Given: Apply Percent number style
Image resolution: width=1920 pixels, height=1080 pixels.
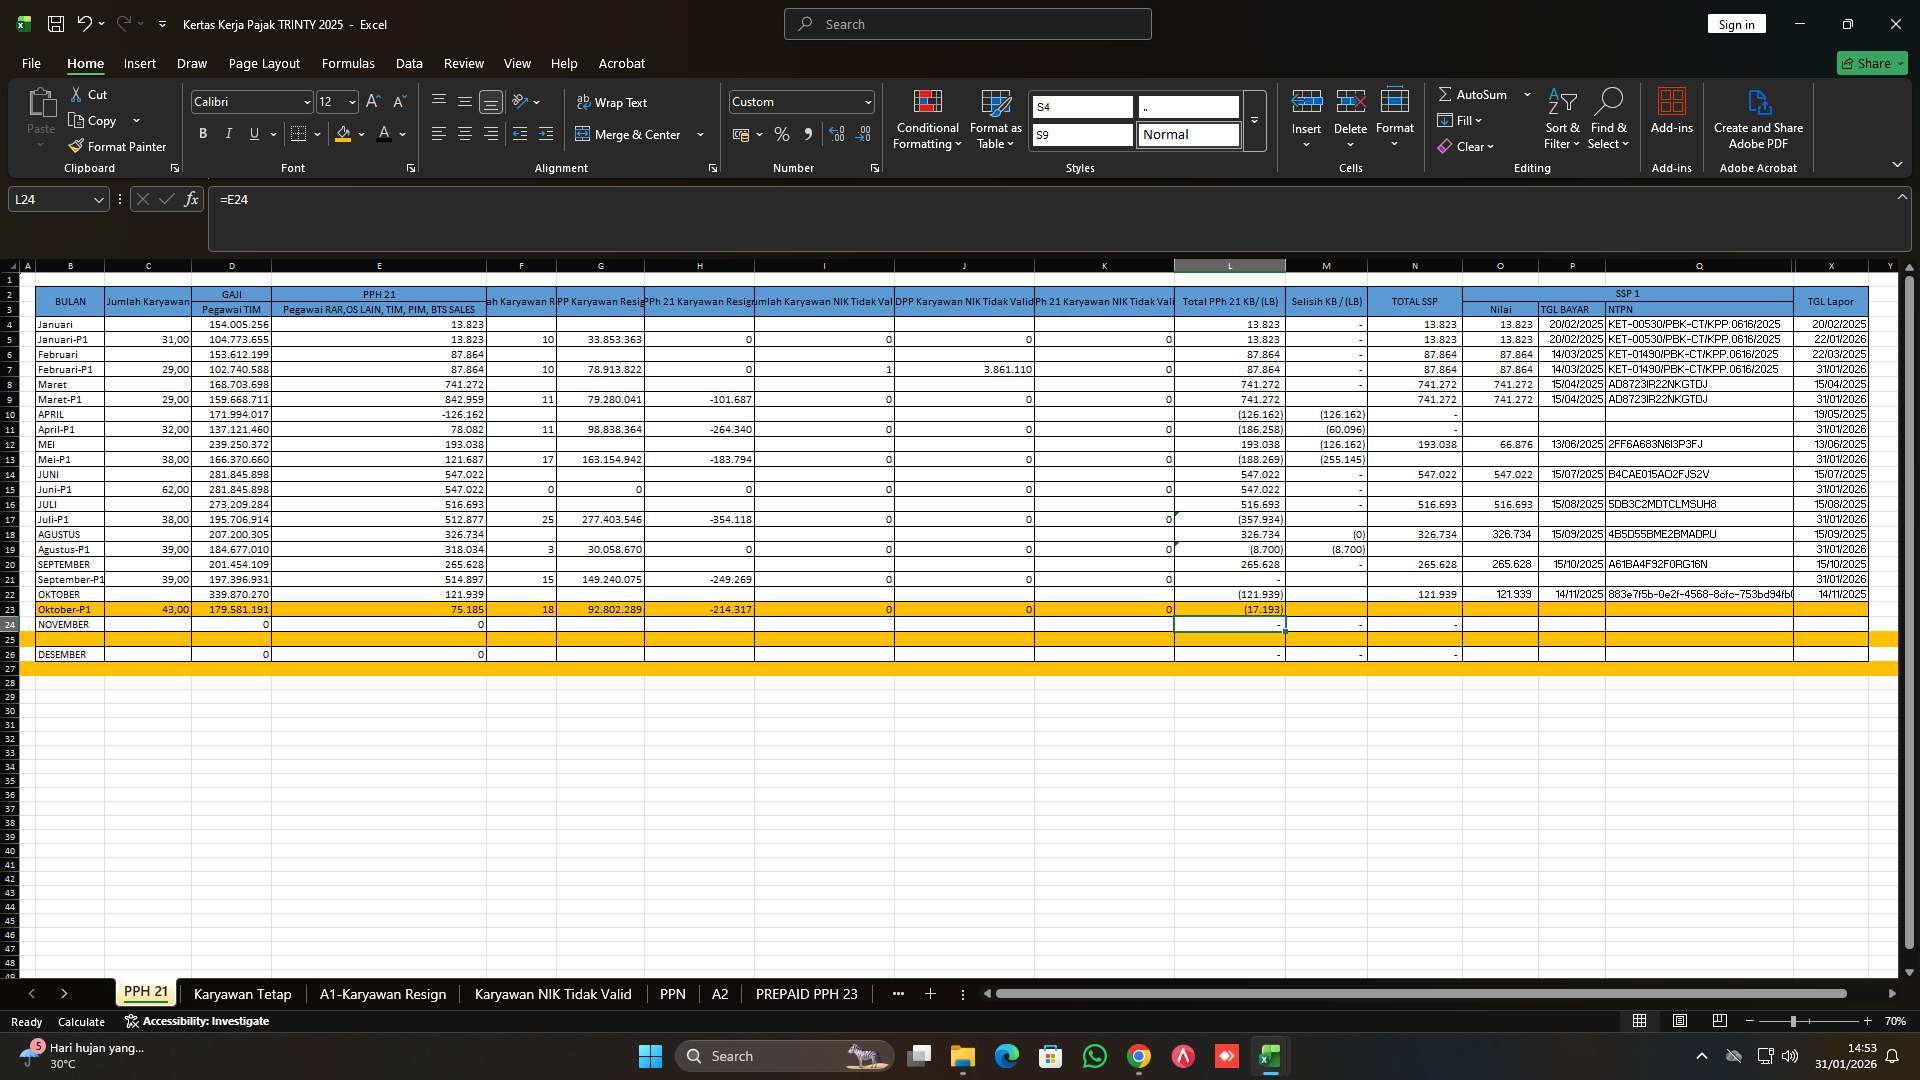Looking at the screenshot, I should coord(782,134).
